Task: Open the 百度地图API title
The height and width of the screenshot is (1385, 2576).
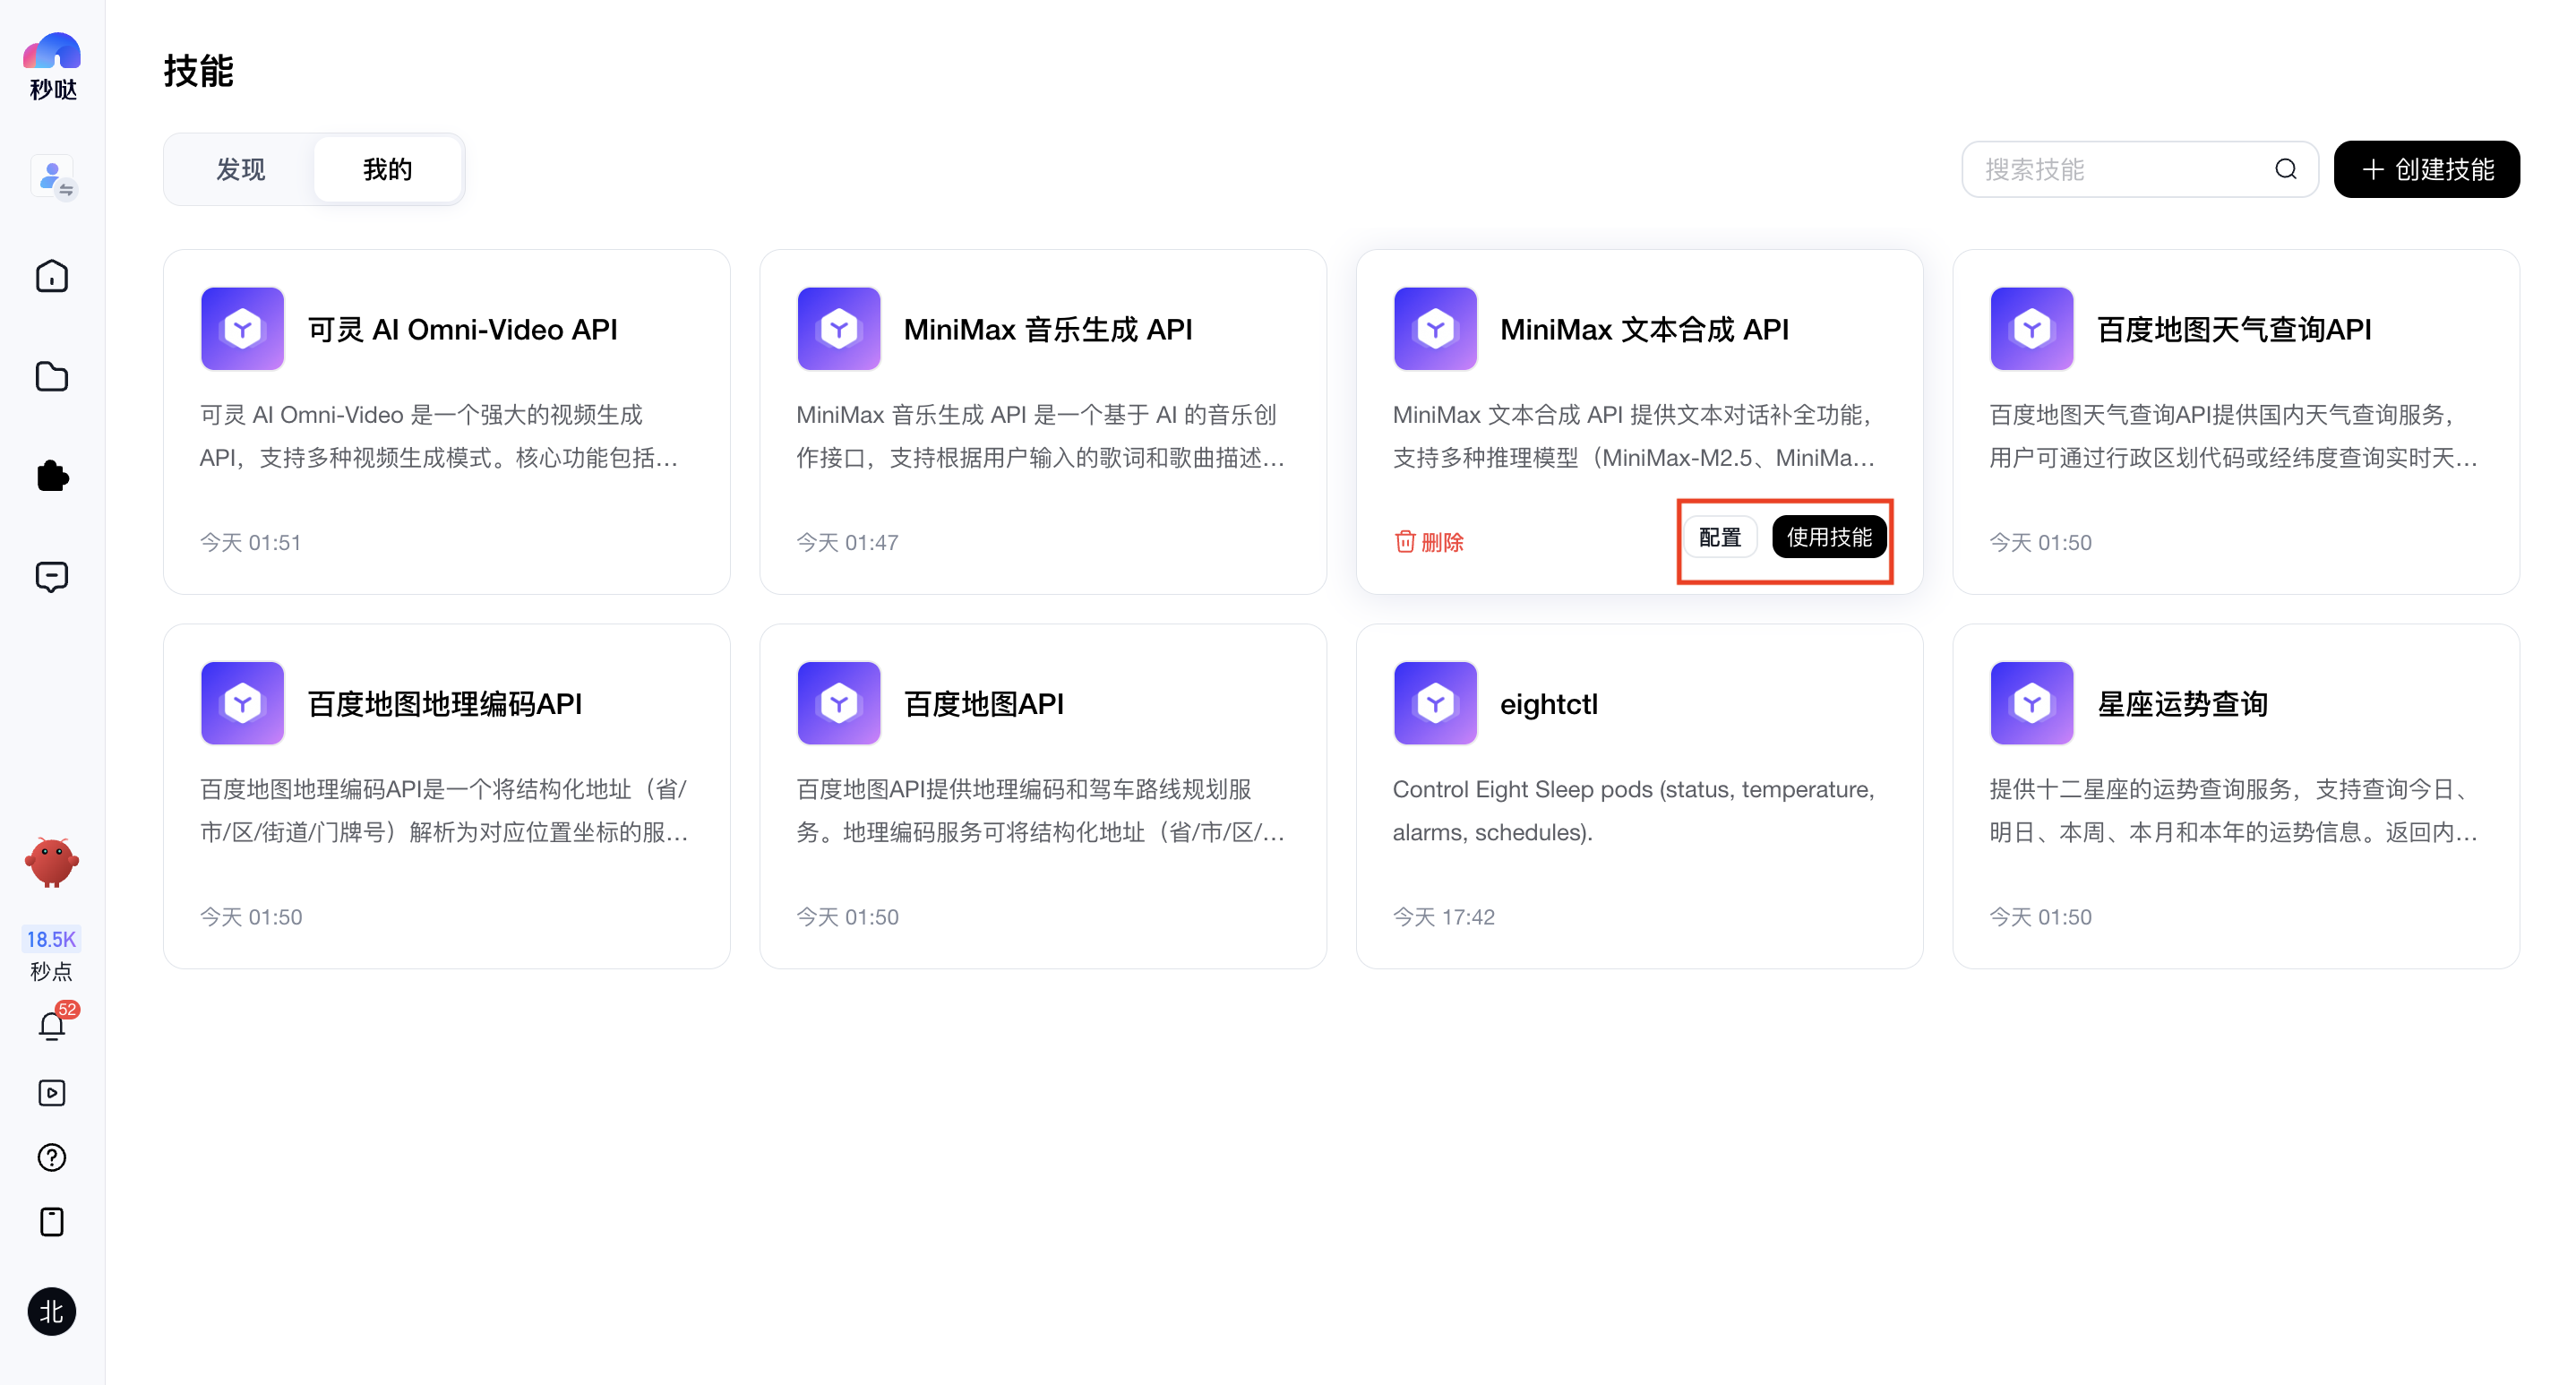Action: pos(984,703)
